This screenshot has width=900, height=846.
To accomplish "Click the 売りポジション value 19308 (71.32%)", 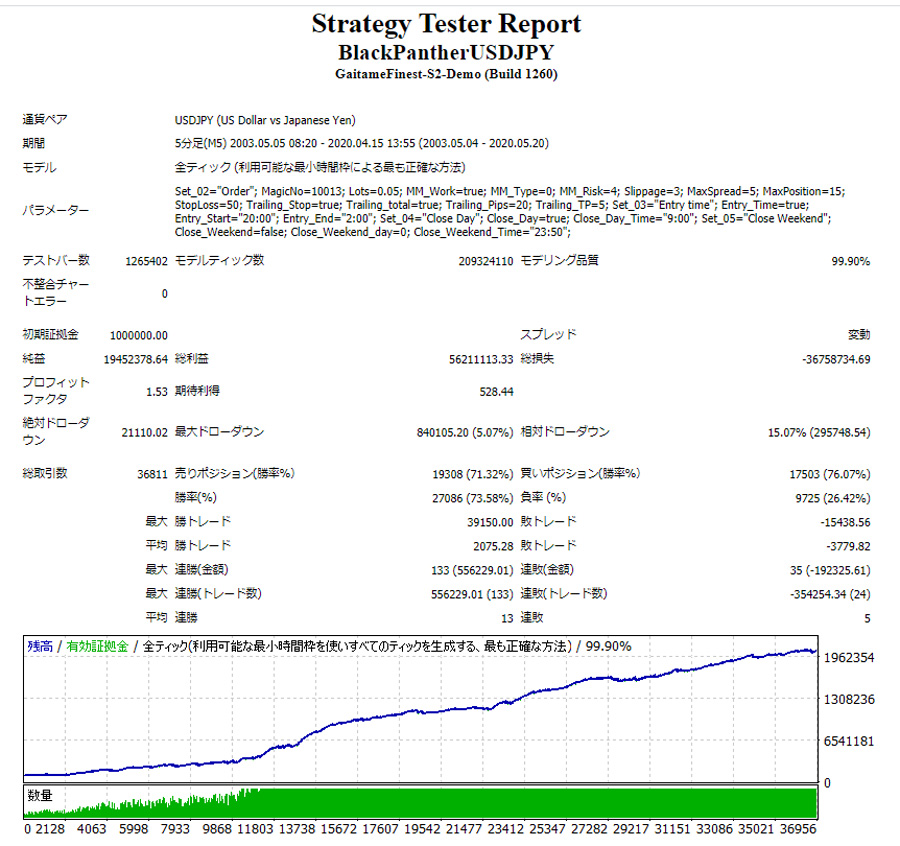I will pos(473,474).
